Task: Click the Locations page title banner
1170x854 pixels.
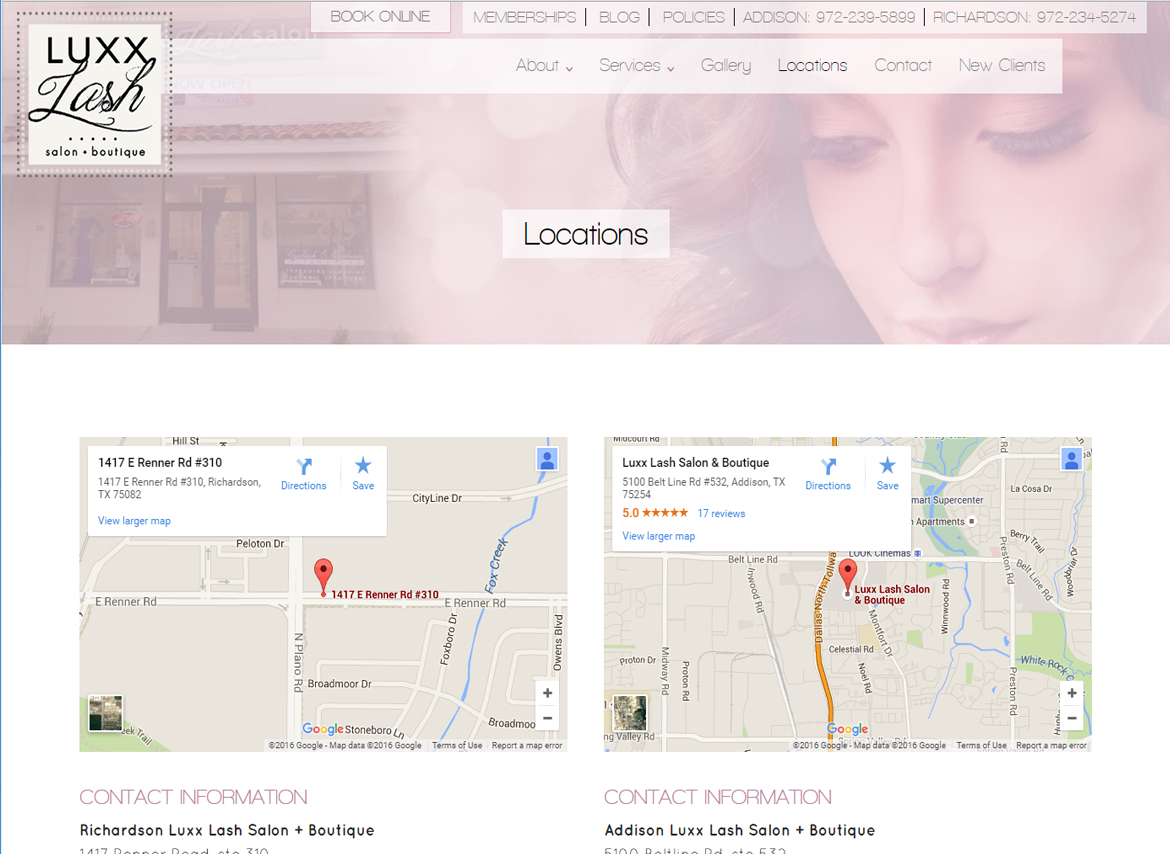Action: coord(586,234)
